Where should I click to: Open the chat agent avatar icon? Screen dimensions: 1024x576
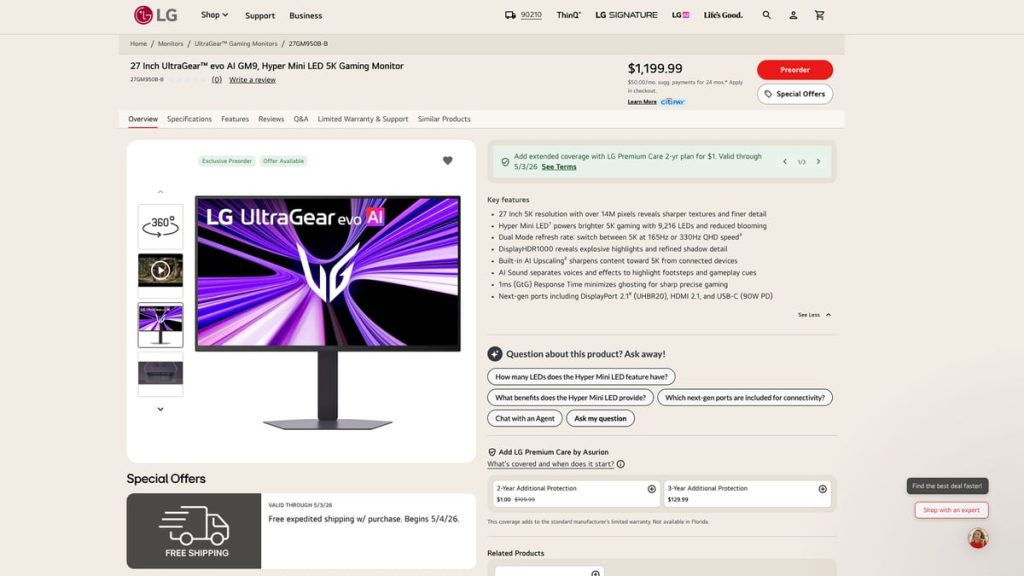point(978,538)
